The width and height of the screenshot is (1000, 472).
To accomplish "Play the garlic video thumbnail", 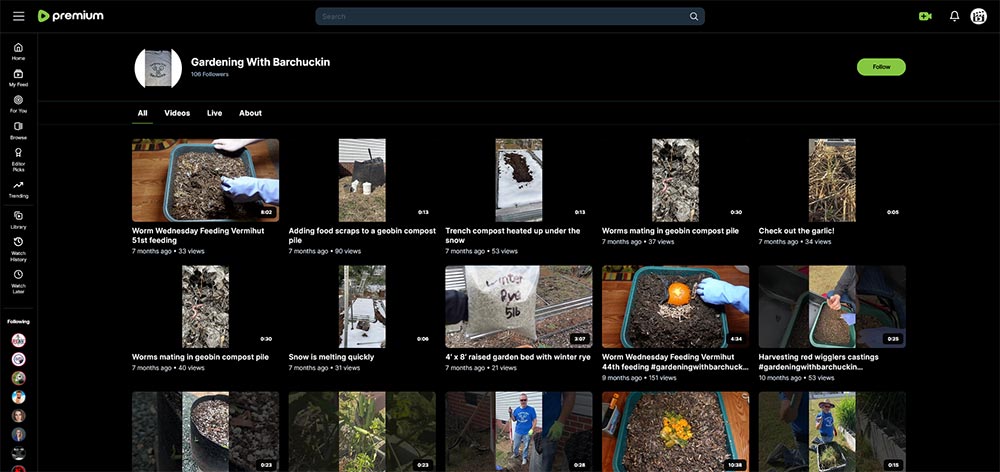I will pyautogui.click(x=832, y=180).
